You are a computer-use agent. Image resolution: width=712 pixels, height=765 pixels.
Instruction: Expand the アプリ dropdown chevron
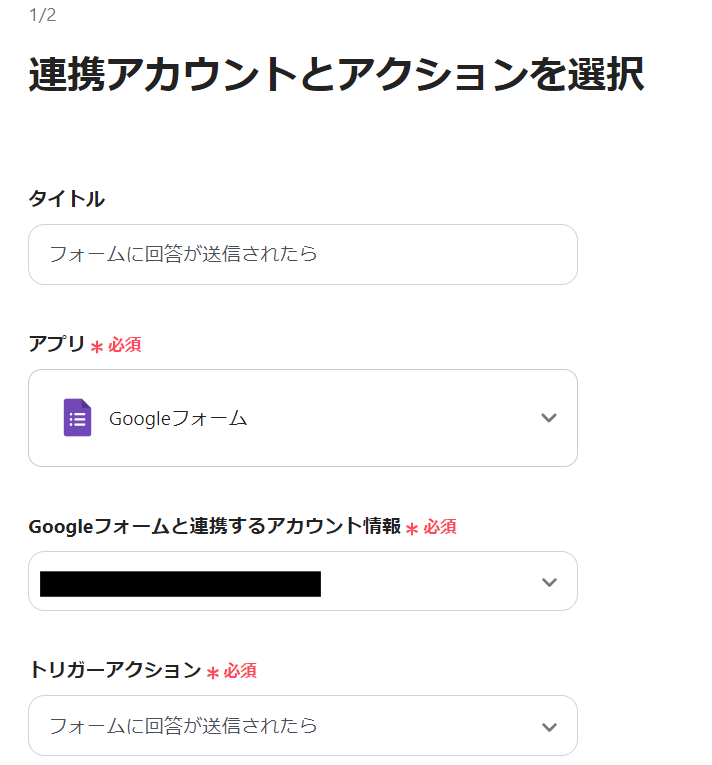pos(548,418)
